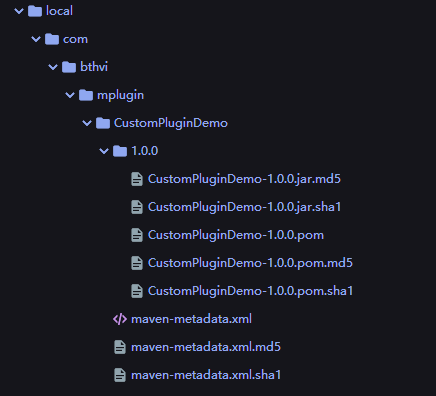Click the XML code icon for maven-metadata.xml
This screenshot has height=396, width=436.
(120, 319)
